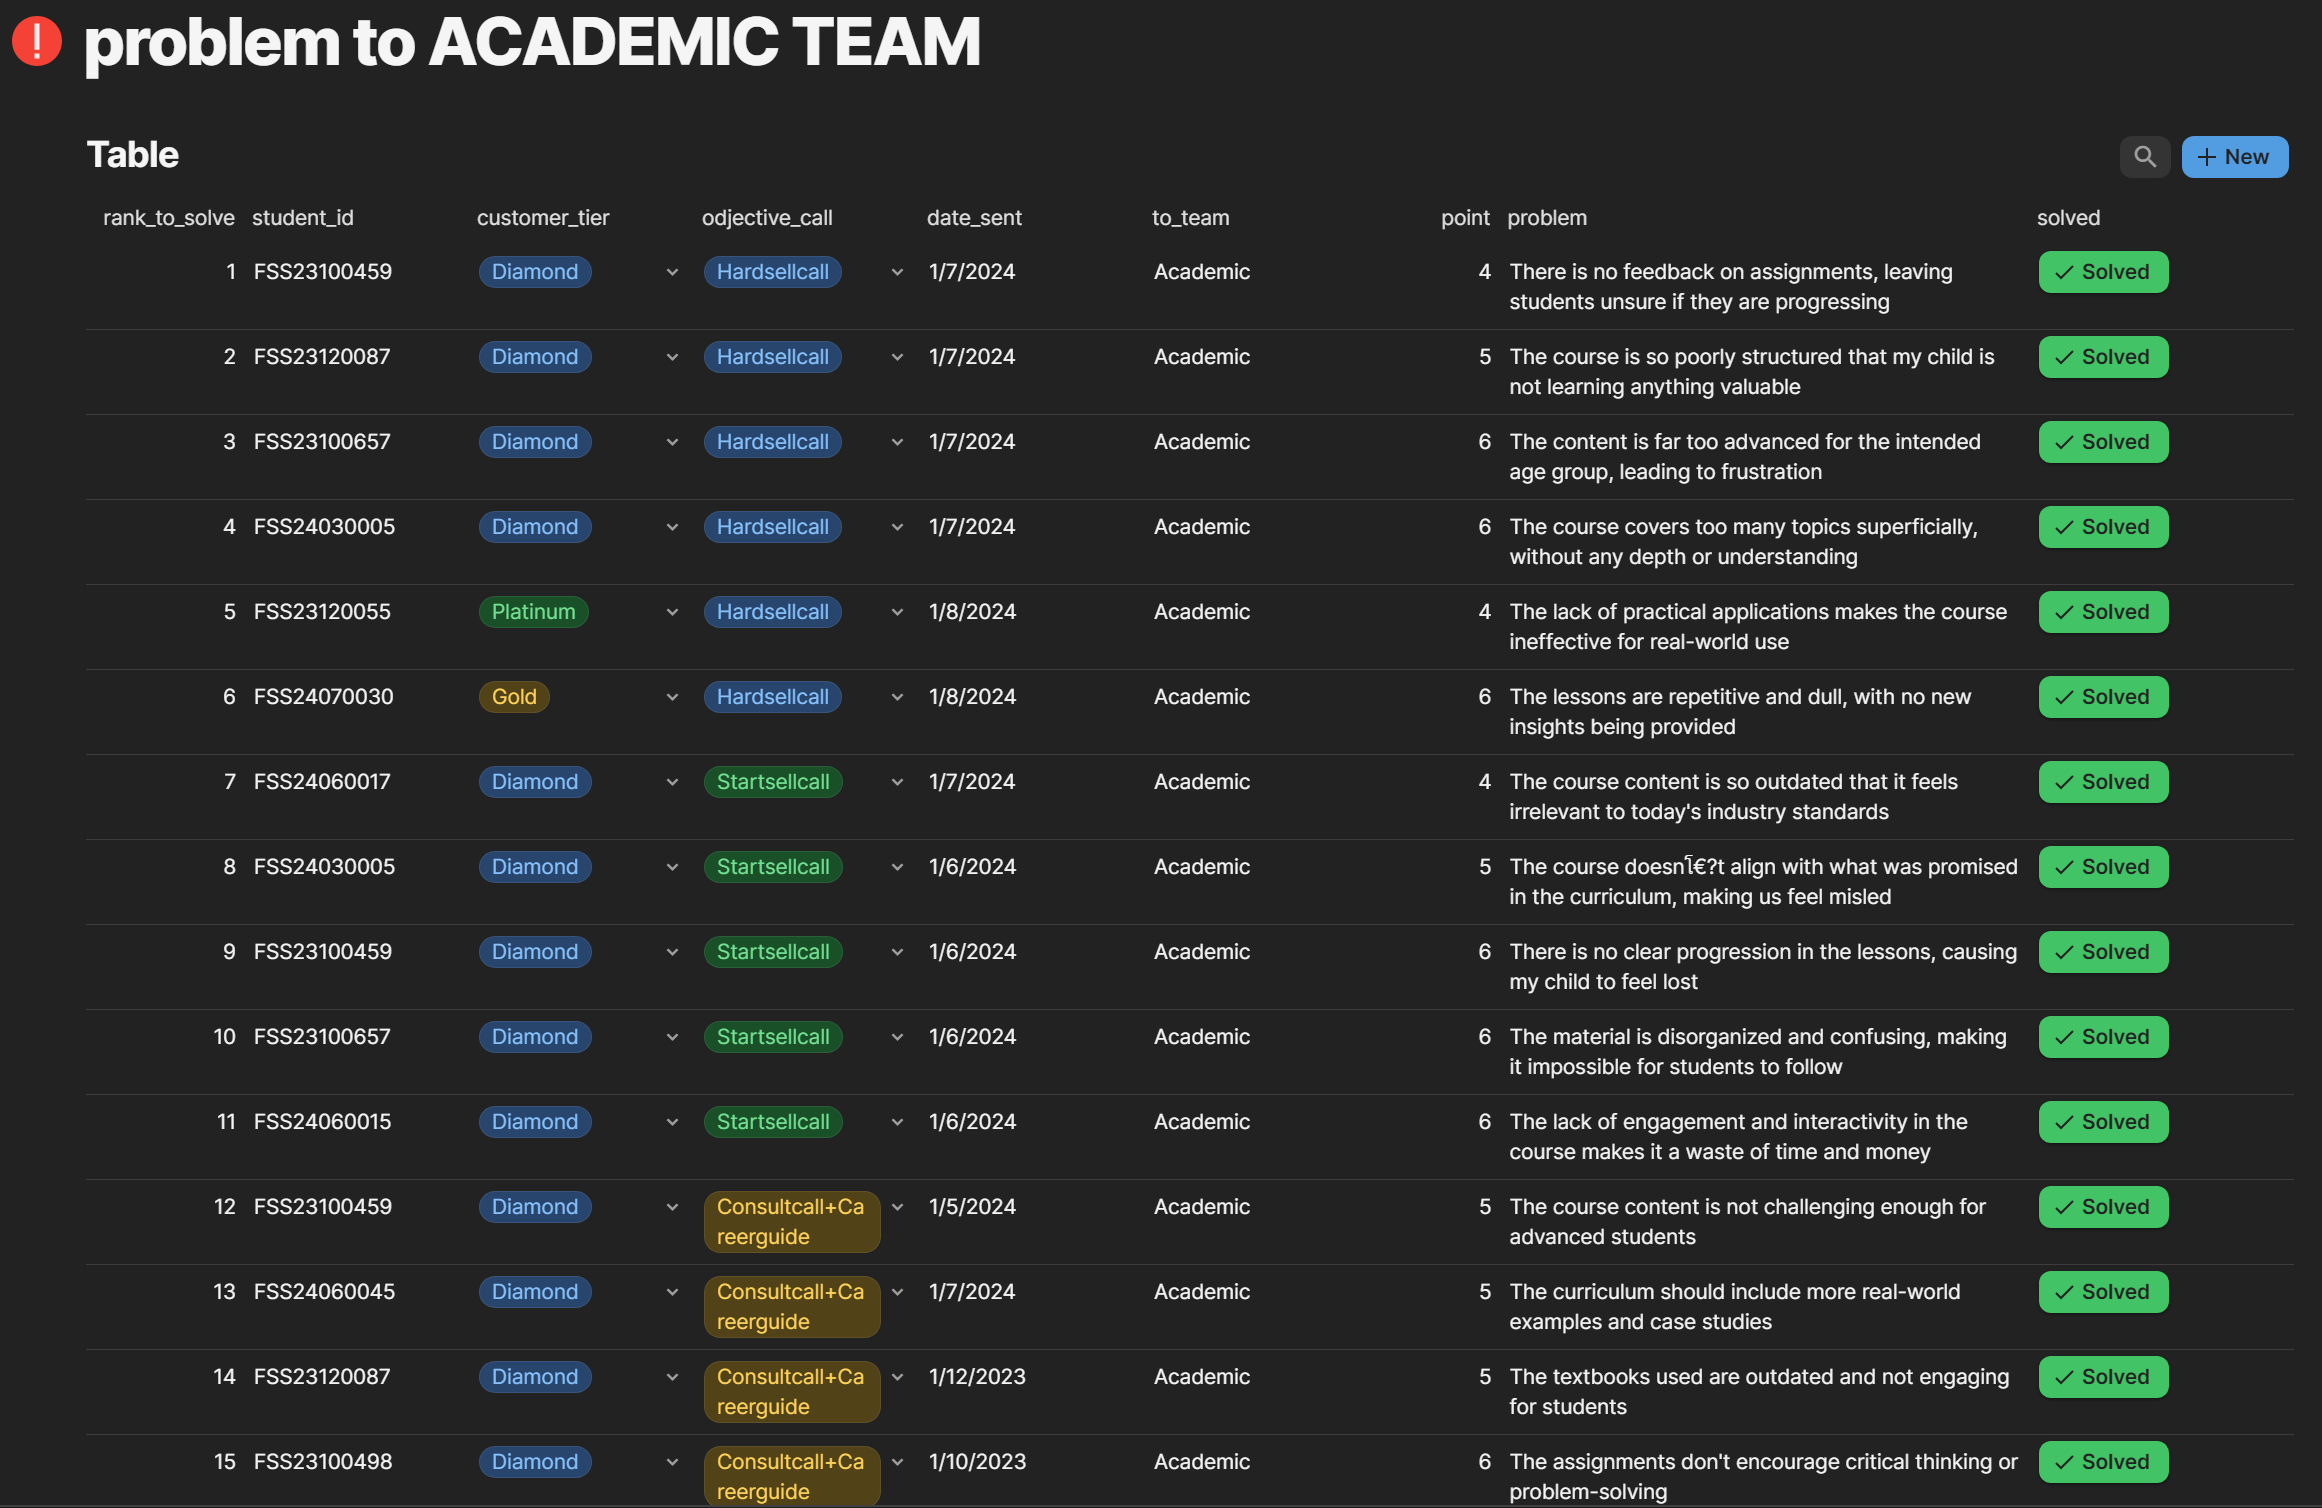The width and height of the screenshot is (2322, 1508).
Task: Click the solved column header
Action: pos(2068,218)
